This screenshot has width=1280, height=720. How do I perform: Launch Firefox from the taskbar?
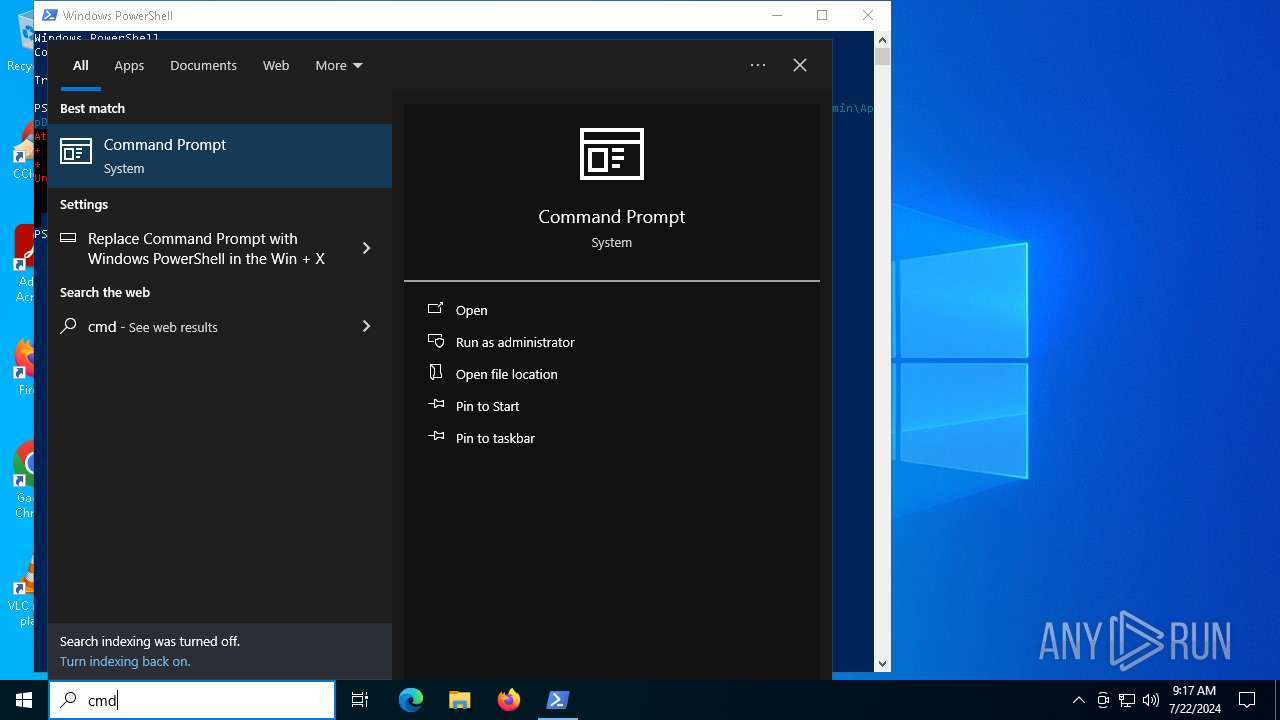click(x=509, y=700)
